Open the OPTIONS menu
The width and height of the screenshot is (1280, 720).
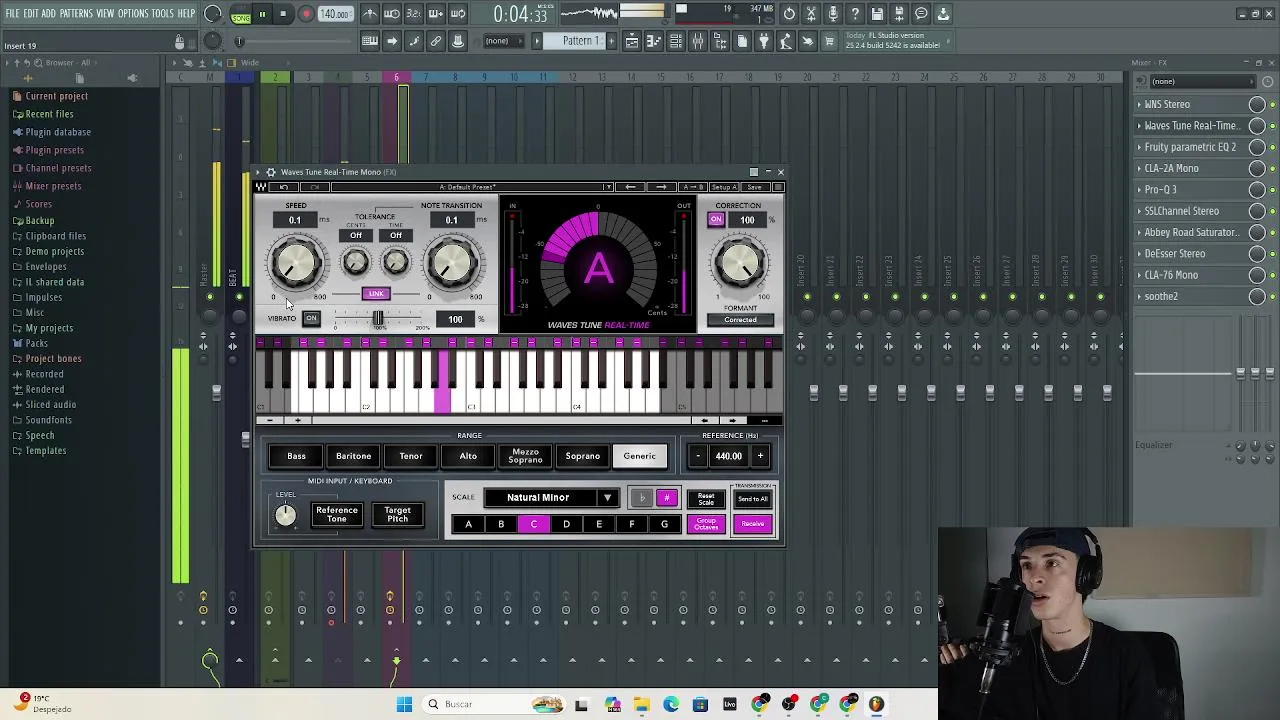[x=133, y=14]
